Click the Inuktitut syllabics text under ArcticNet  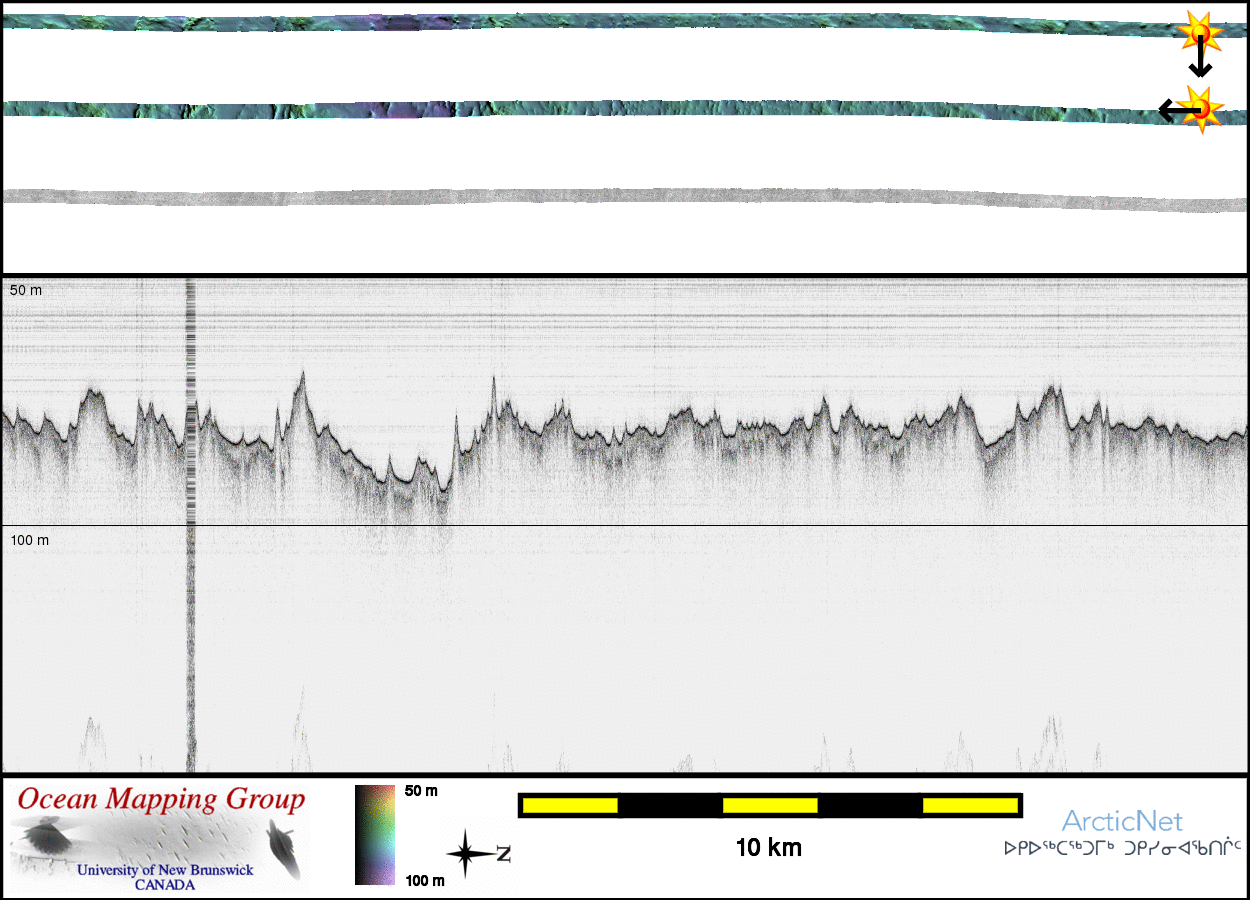tap(1122, 849)
